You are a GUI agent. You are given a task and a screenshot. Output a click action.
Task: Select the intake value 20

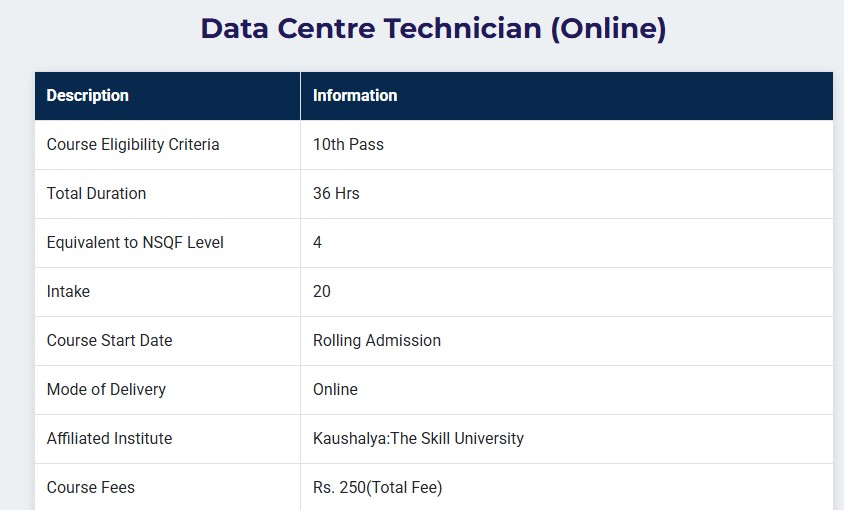click(x=322, y=291)
